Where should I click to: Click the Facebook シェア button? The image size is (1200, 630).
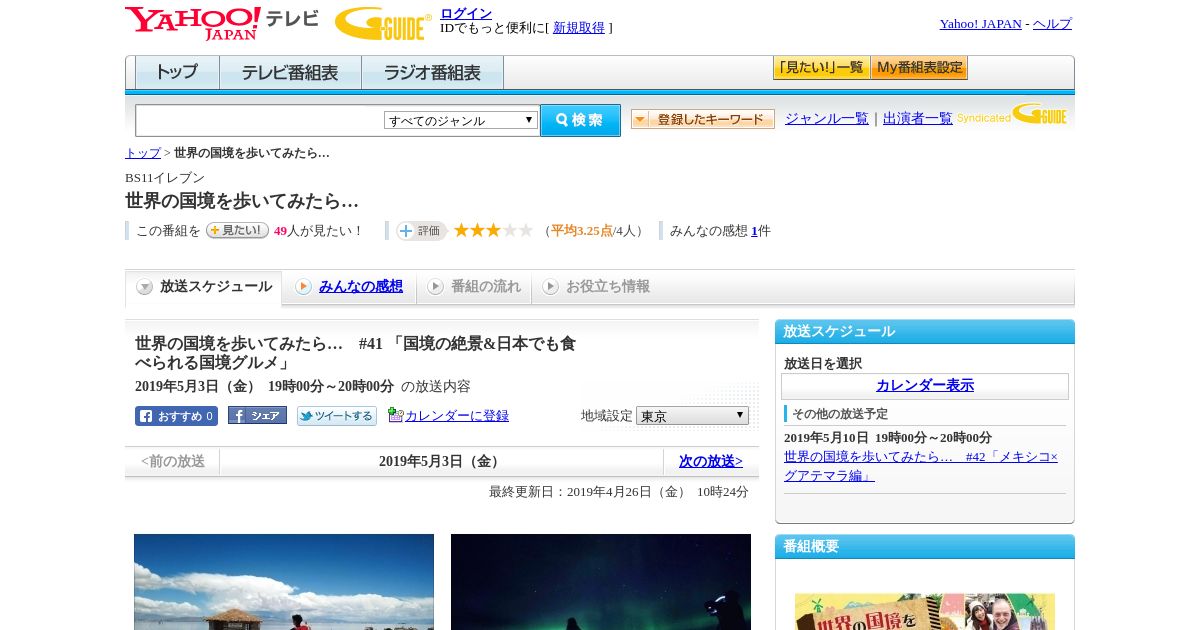coord(257,415)
